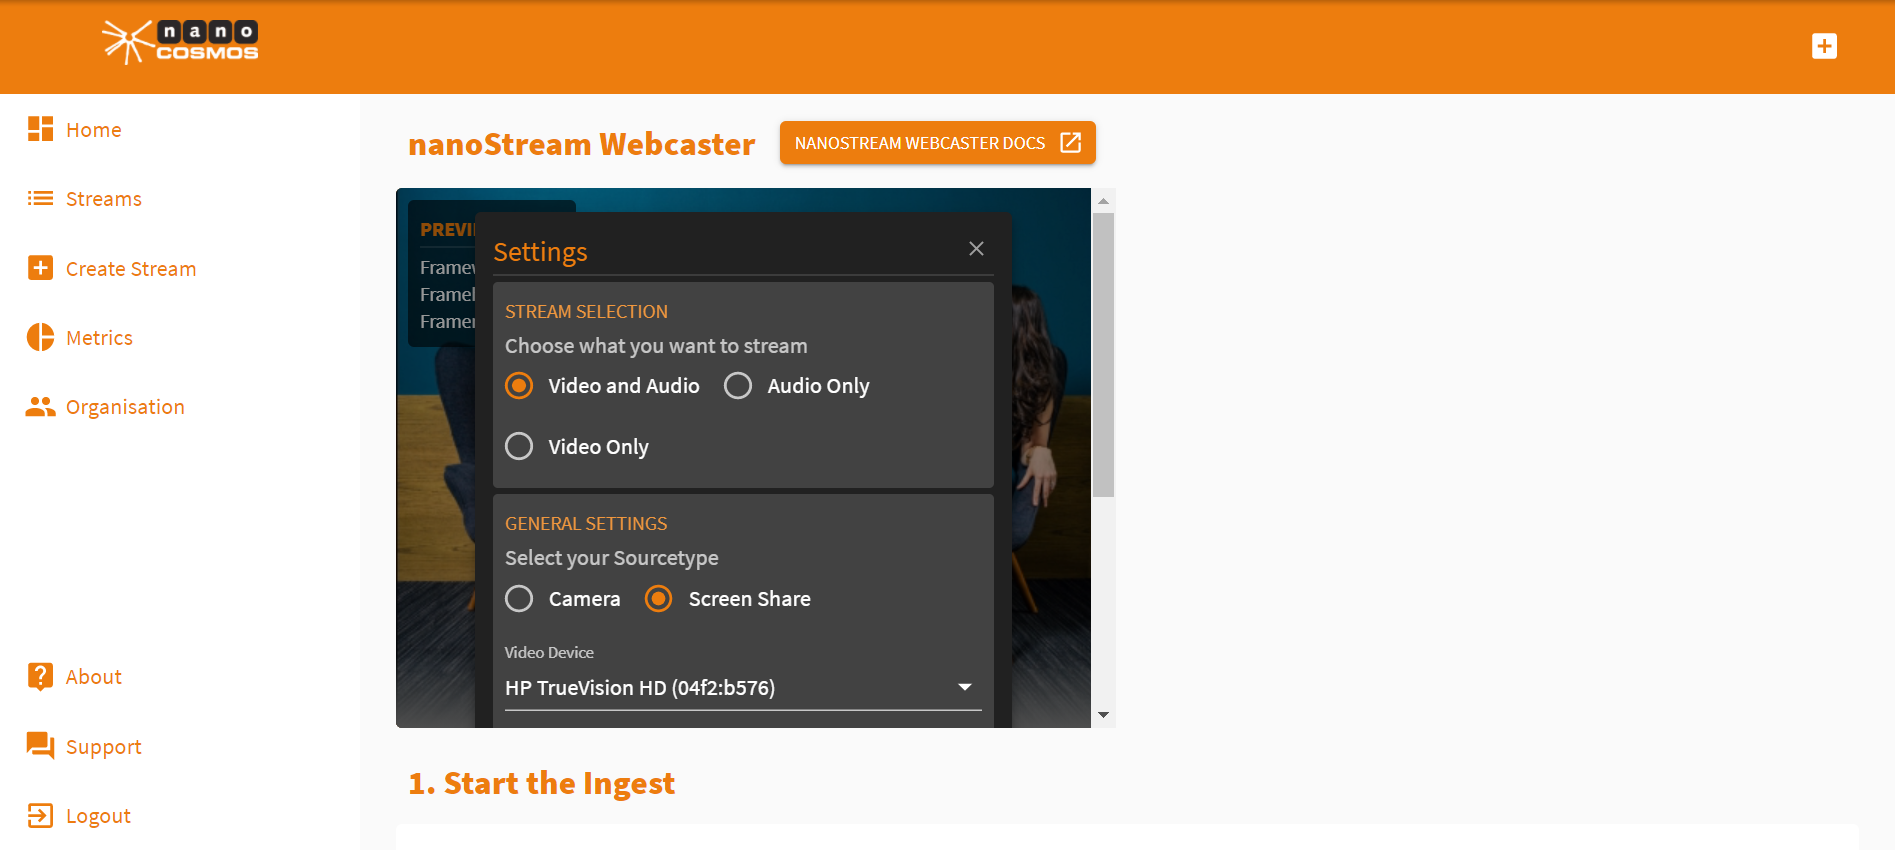
Task: Click the STREAM SELECTION heading
Action: tap(586, 312)
